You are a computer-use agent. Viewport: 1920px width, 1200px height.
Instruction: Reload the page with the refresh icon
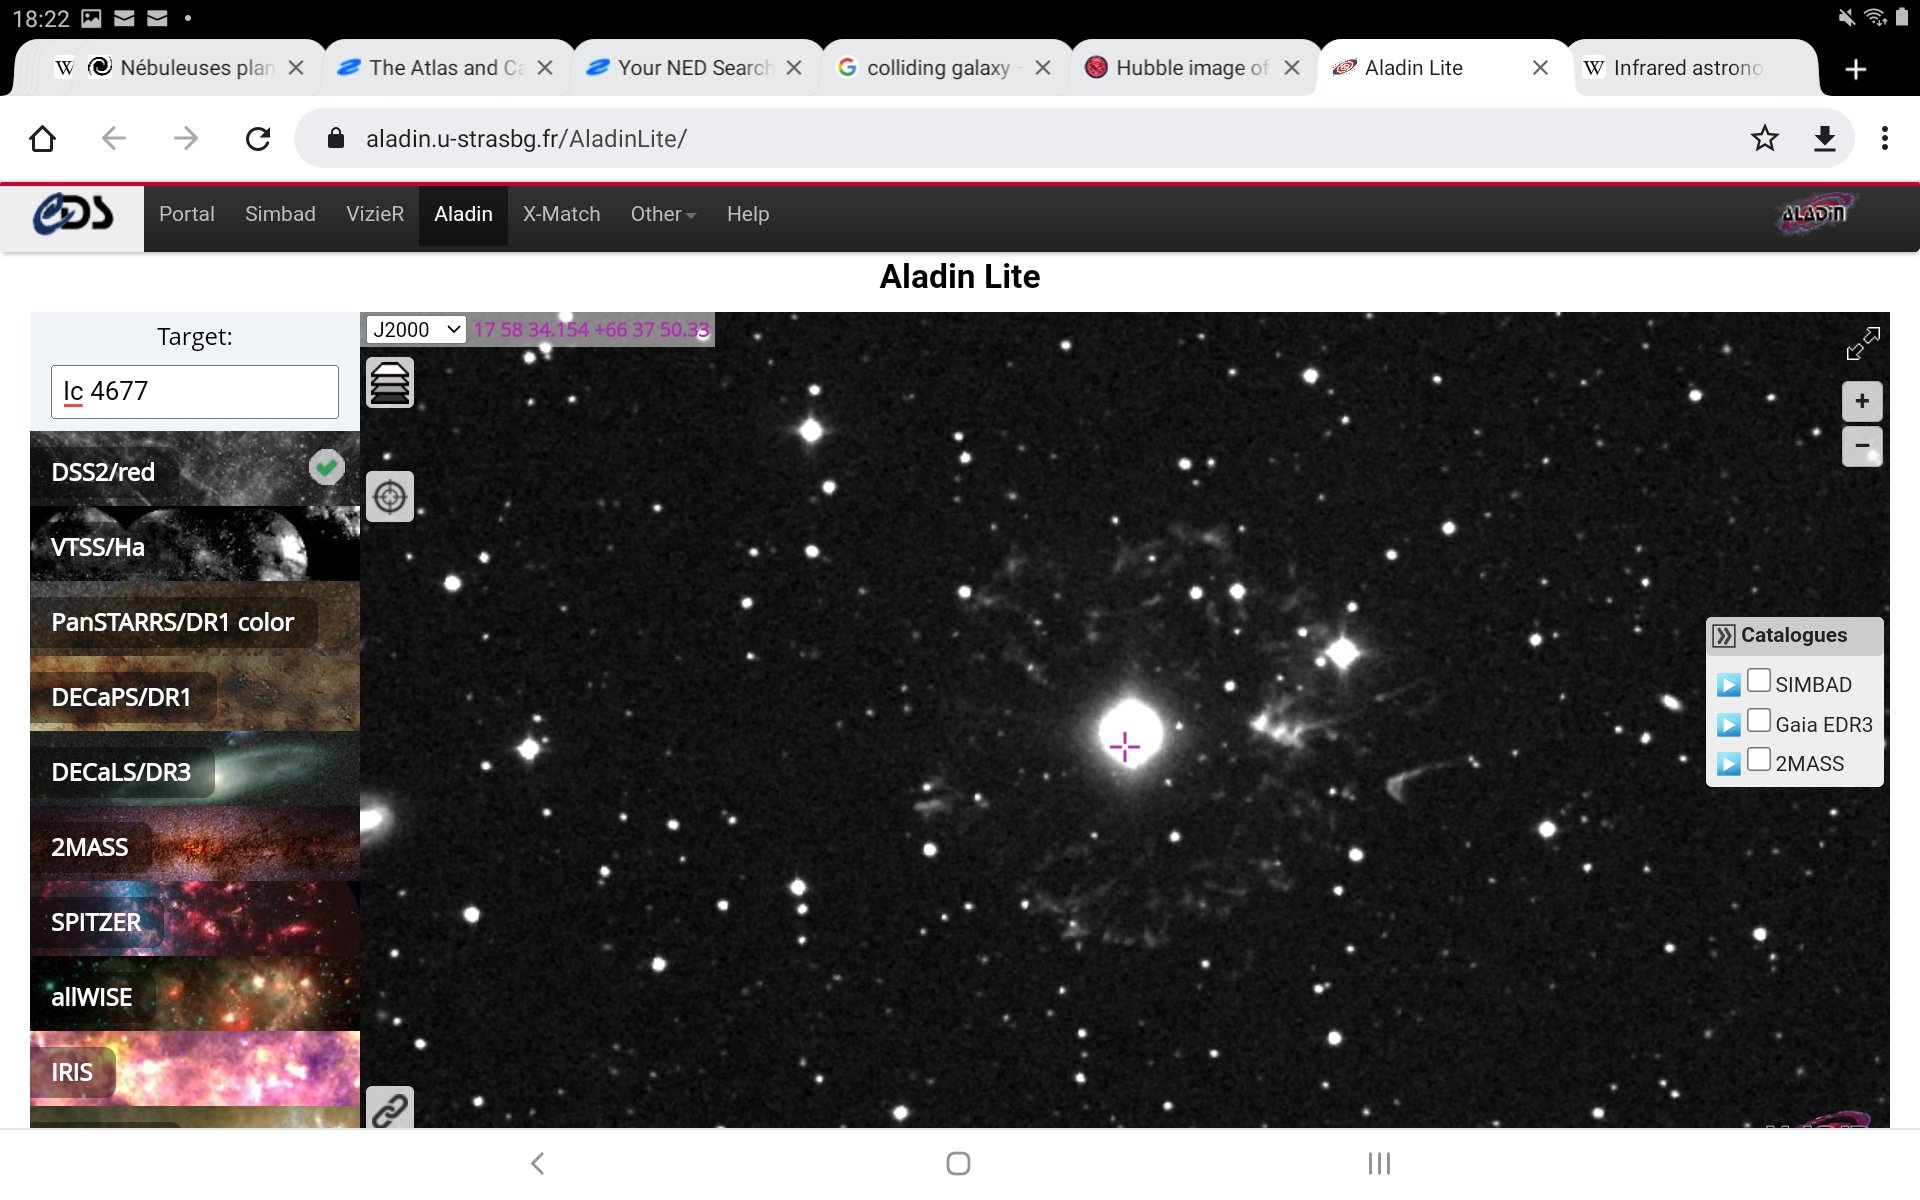tap(258, 138)
